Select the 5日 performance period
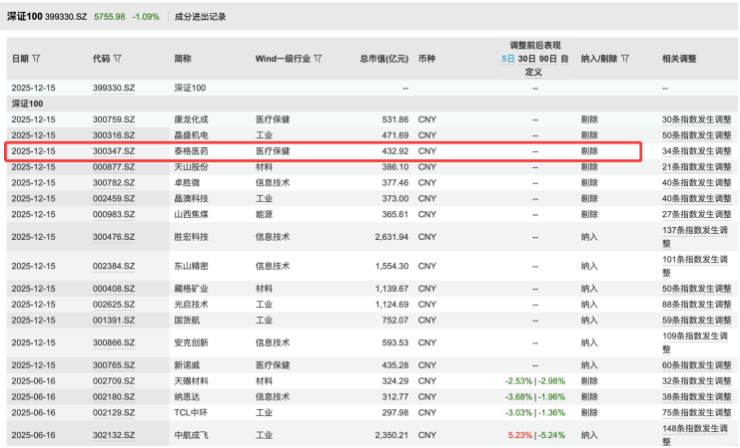Screen dimensions: 740x448 pos(508,59)
